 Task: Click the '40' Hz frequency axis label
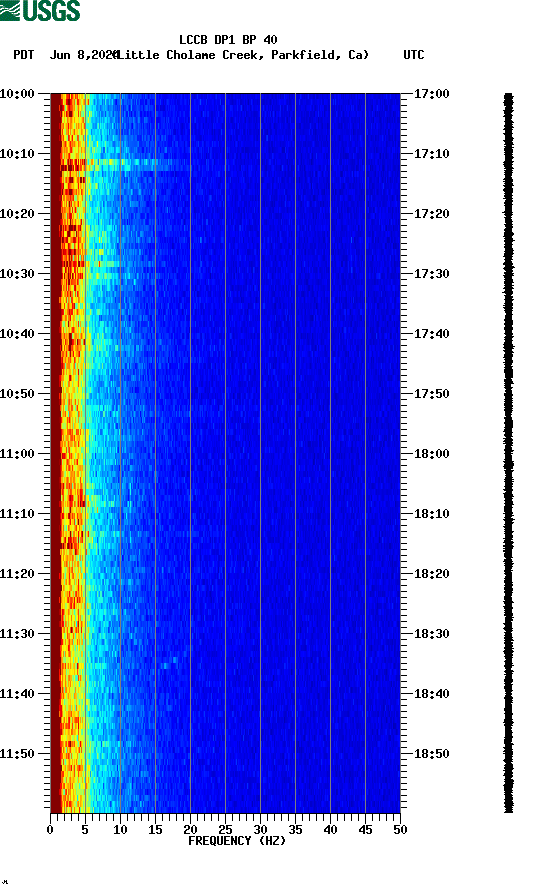[x=330, y=830]
